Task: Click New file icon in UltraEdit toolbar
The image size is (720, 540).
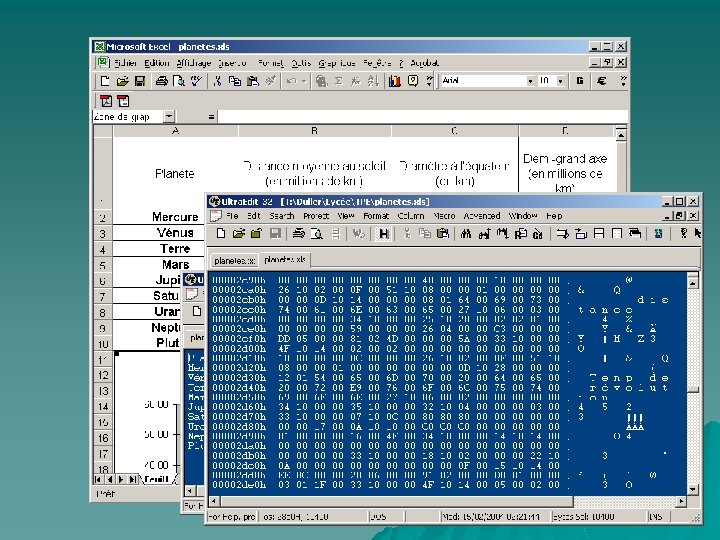Action: click(221, 234)
